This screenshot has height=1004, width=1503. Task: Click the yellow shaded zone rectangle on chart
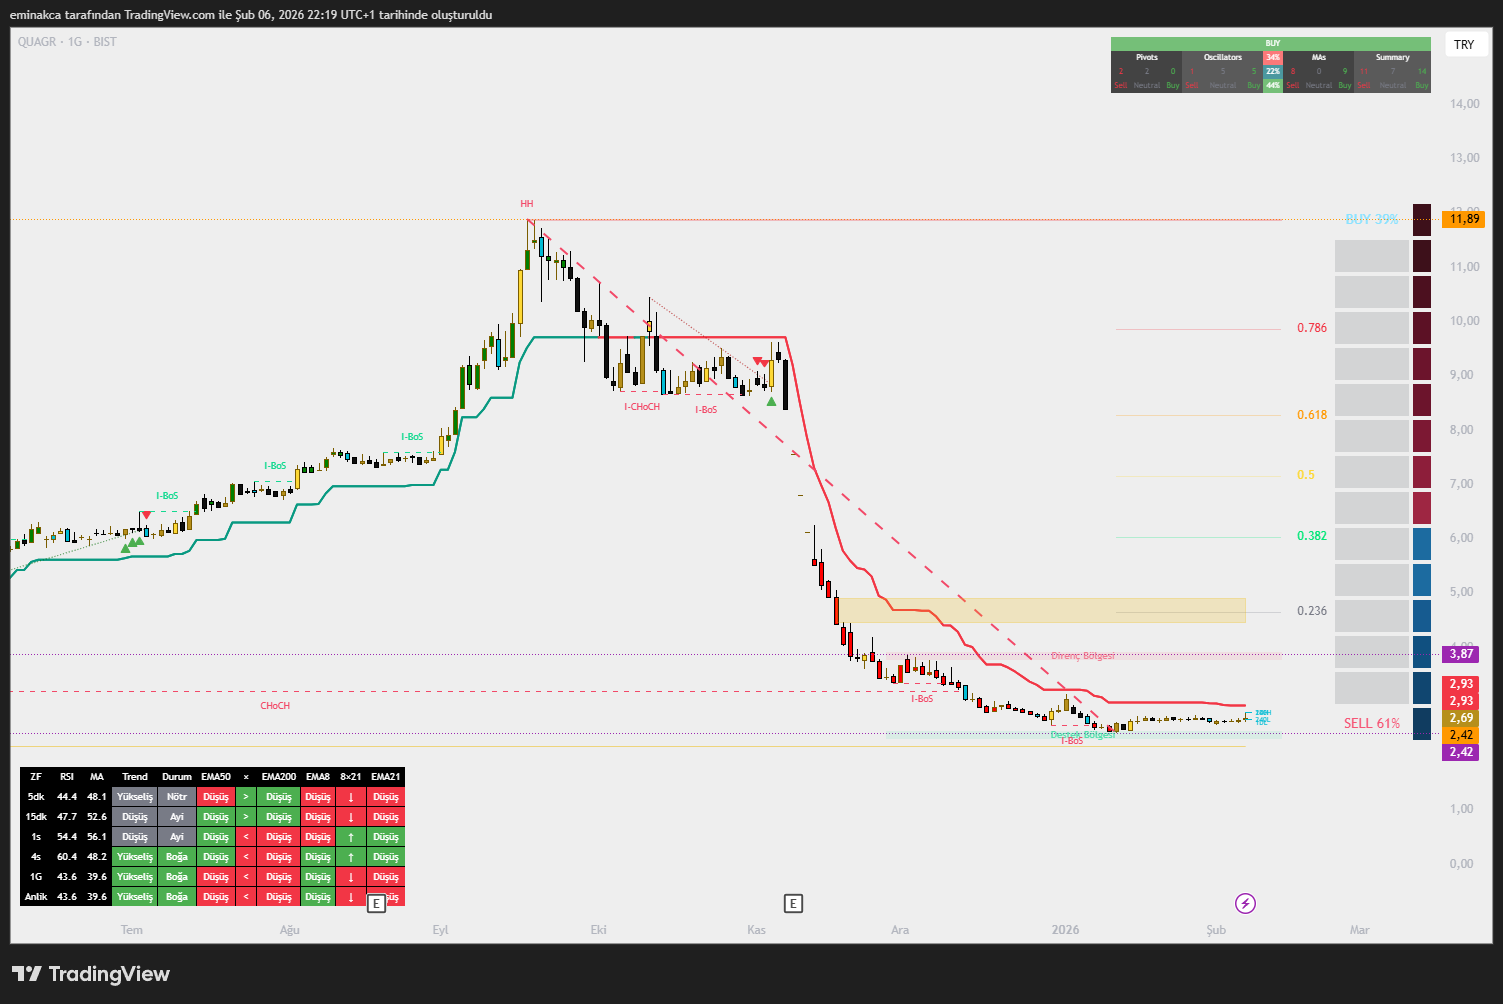(x=1040, y=610)
